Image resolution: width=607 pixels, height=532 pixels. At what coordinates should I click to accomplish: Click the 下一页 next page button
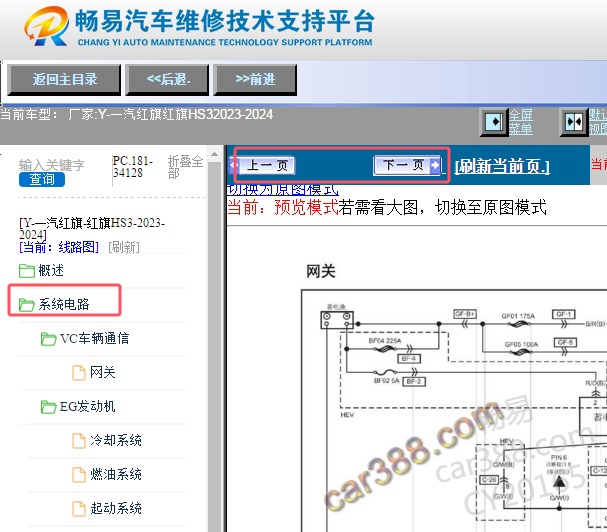(x=407, y=165)
